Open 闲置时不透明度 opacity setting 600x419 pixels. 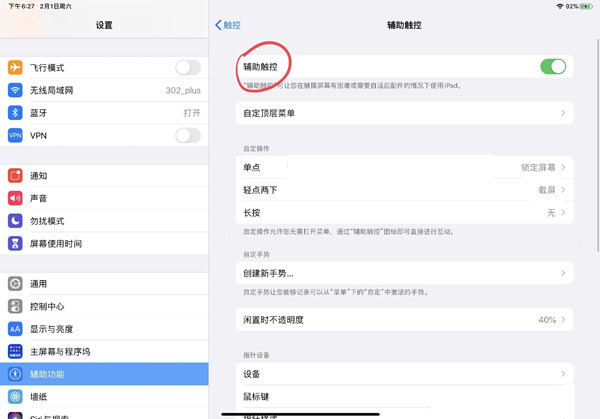(x=404, y=320)
